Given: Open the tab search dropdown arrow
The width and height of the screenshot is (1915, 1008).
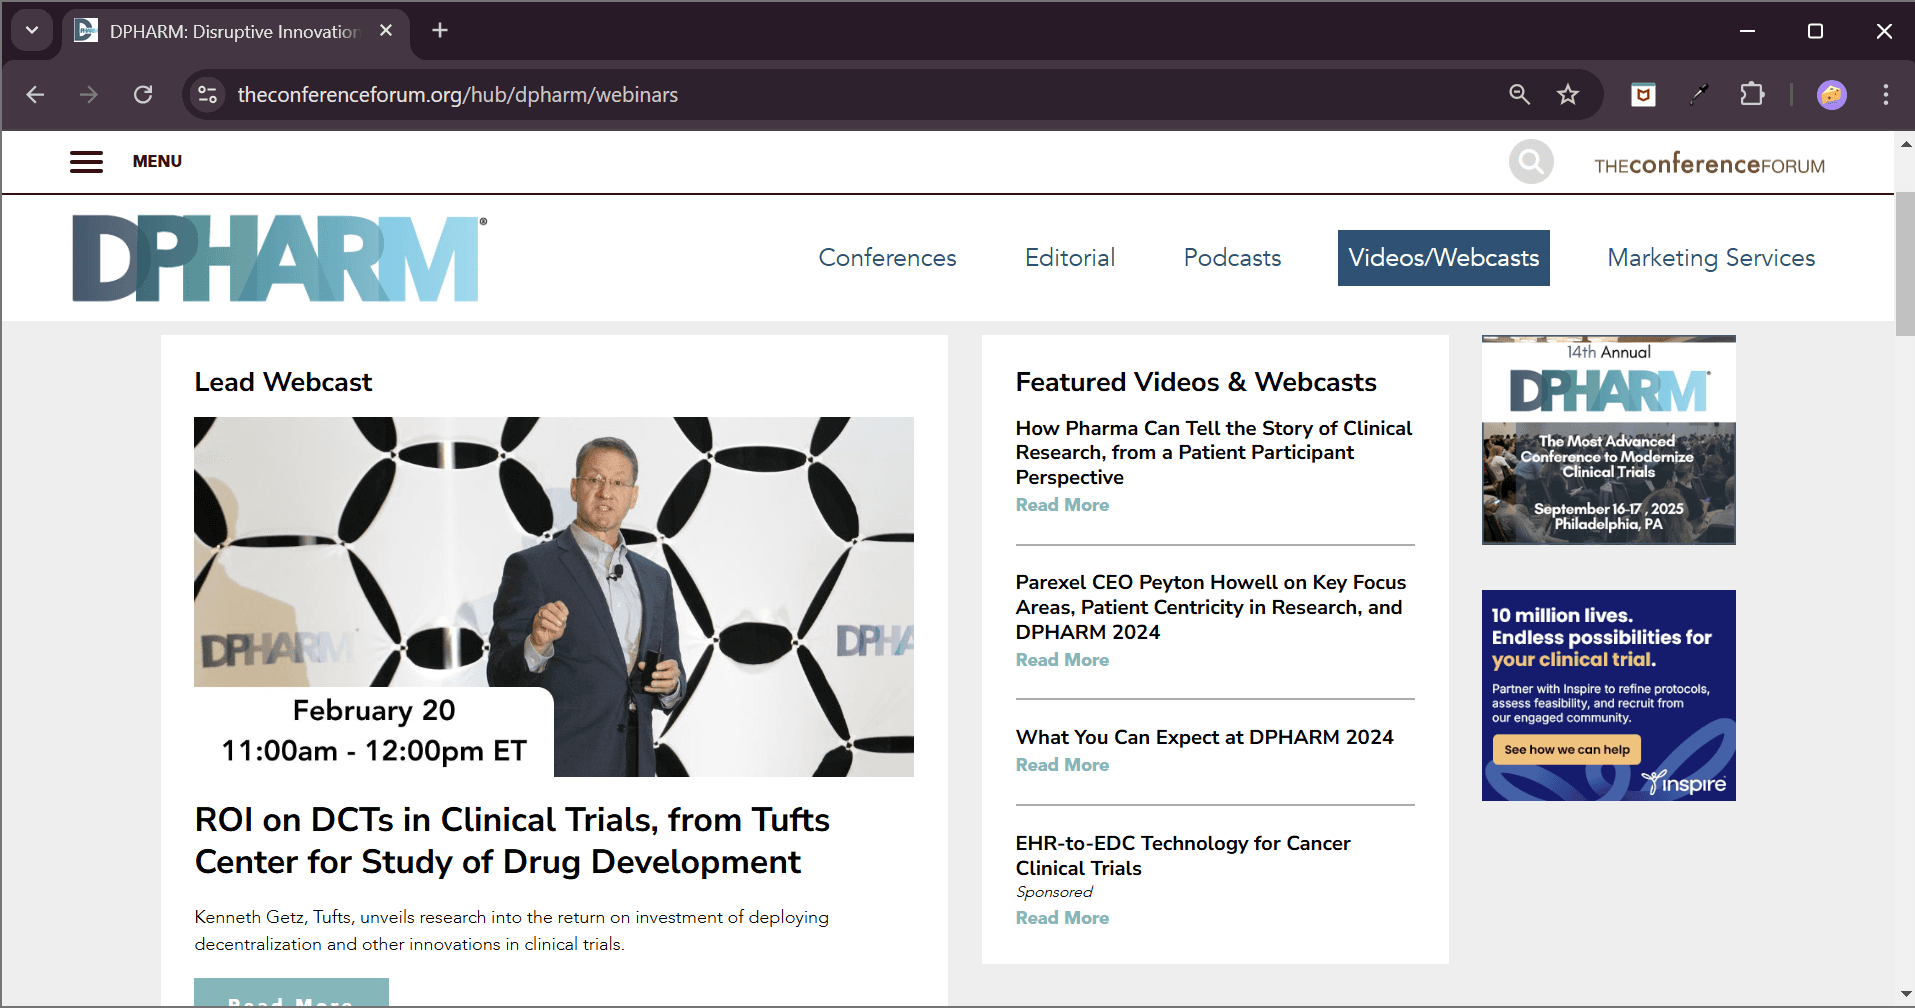Looking at the screenshot, I should coord(32,30).
